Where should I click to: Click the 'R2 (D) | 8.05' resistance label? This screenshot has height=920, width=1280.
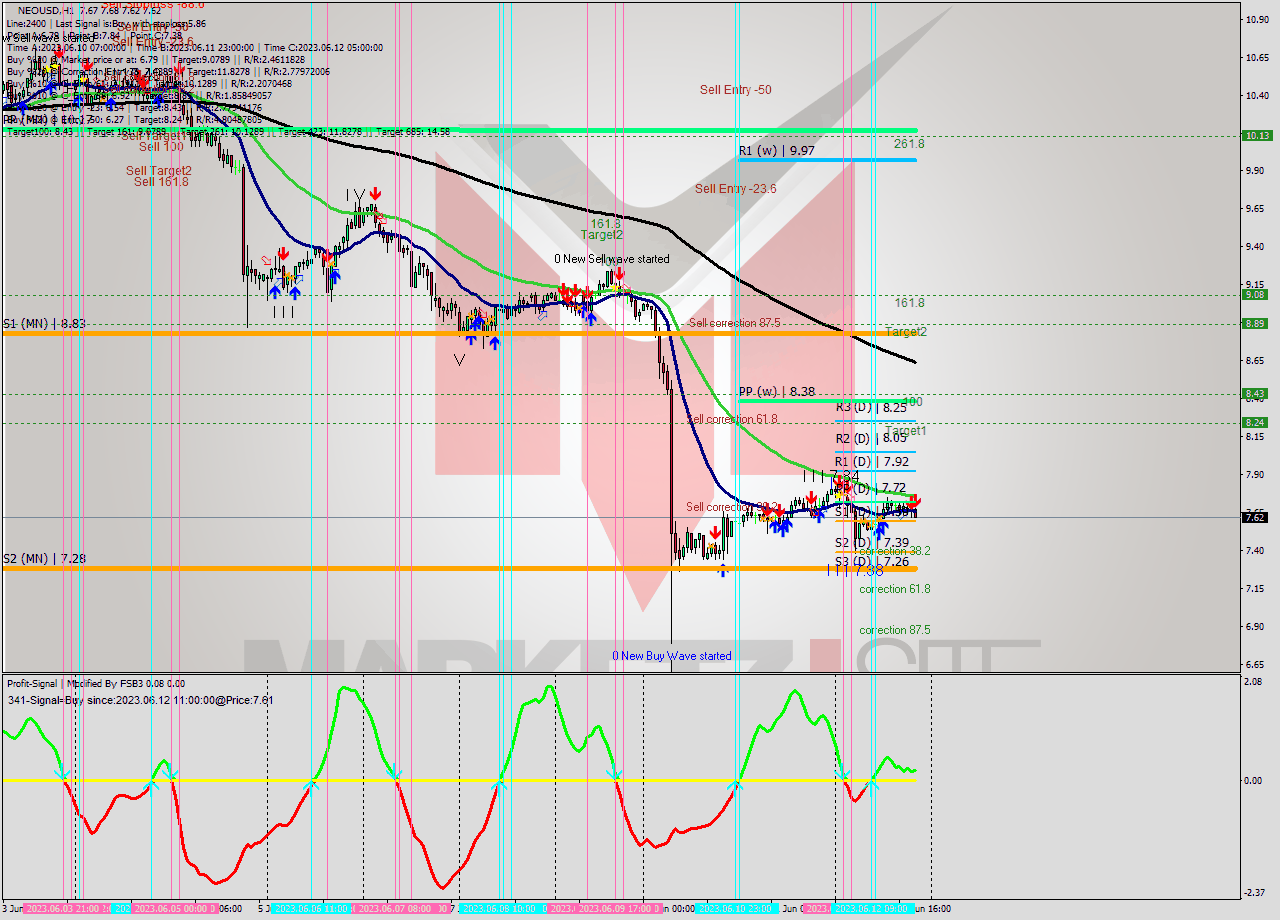tap(871, 438)
